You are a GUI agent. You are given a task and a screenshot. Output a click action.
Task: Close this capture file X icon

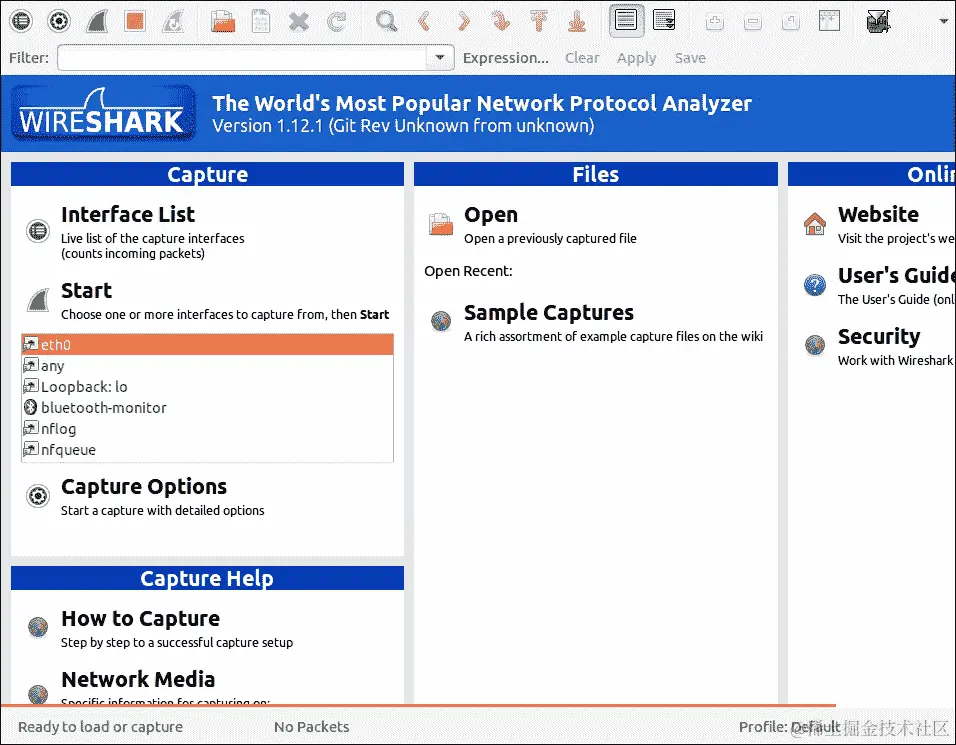tap(299, 21)
